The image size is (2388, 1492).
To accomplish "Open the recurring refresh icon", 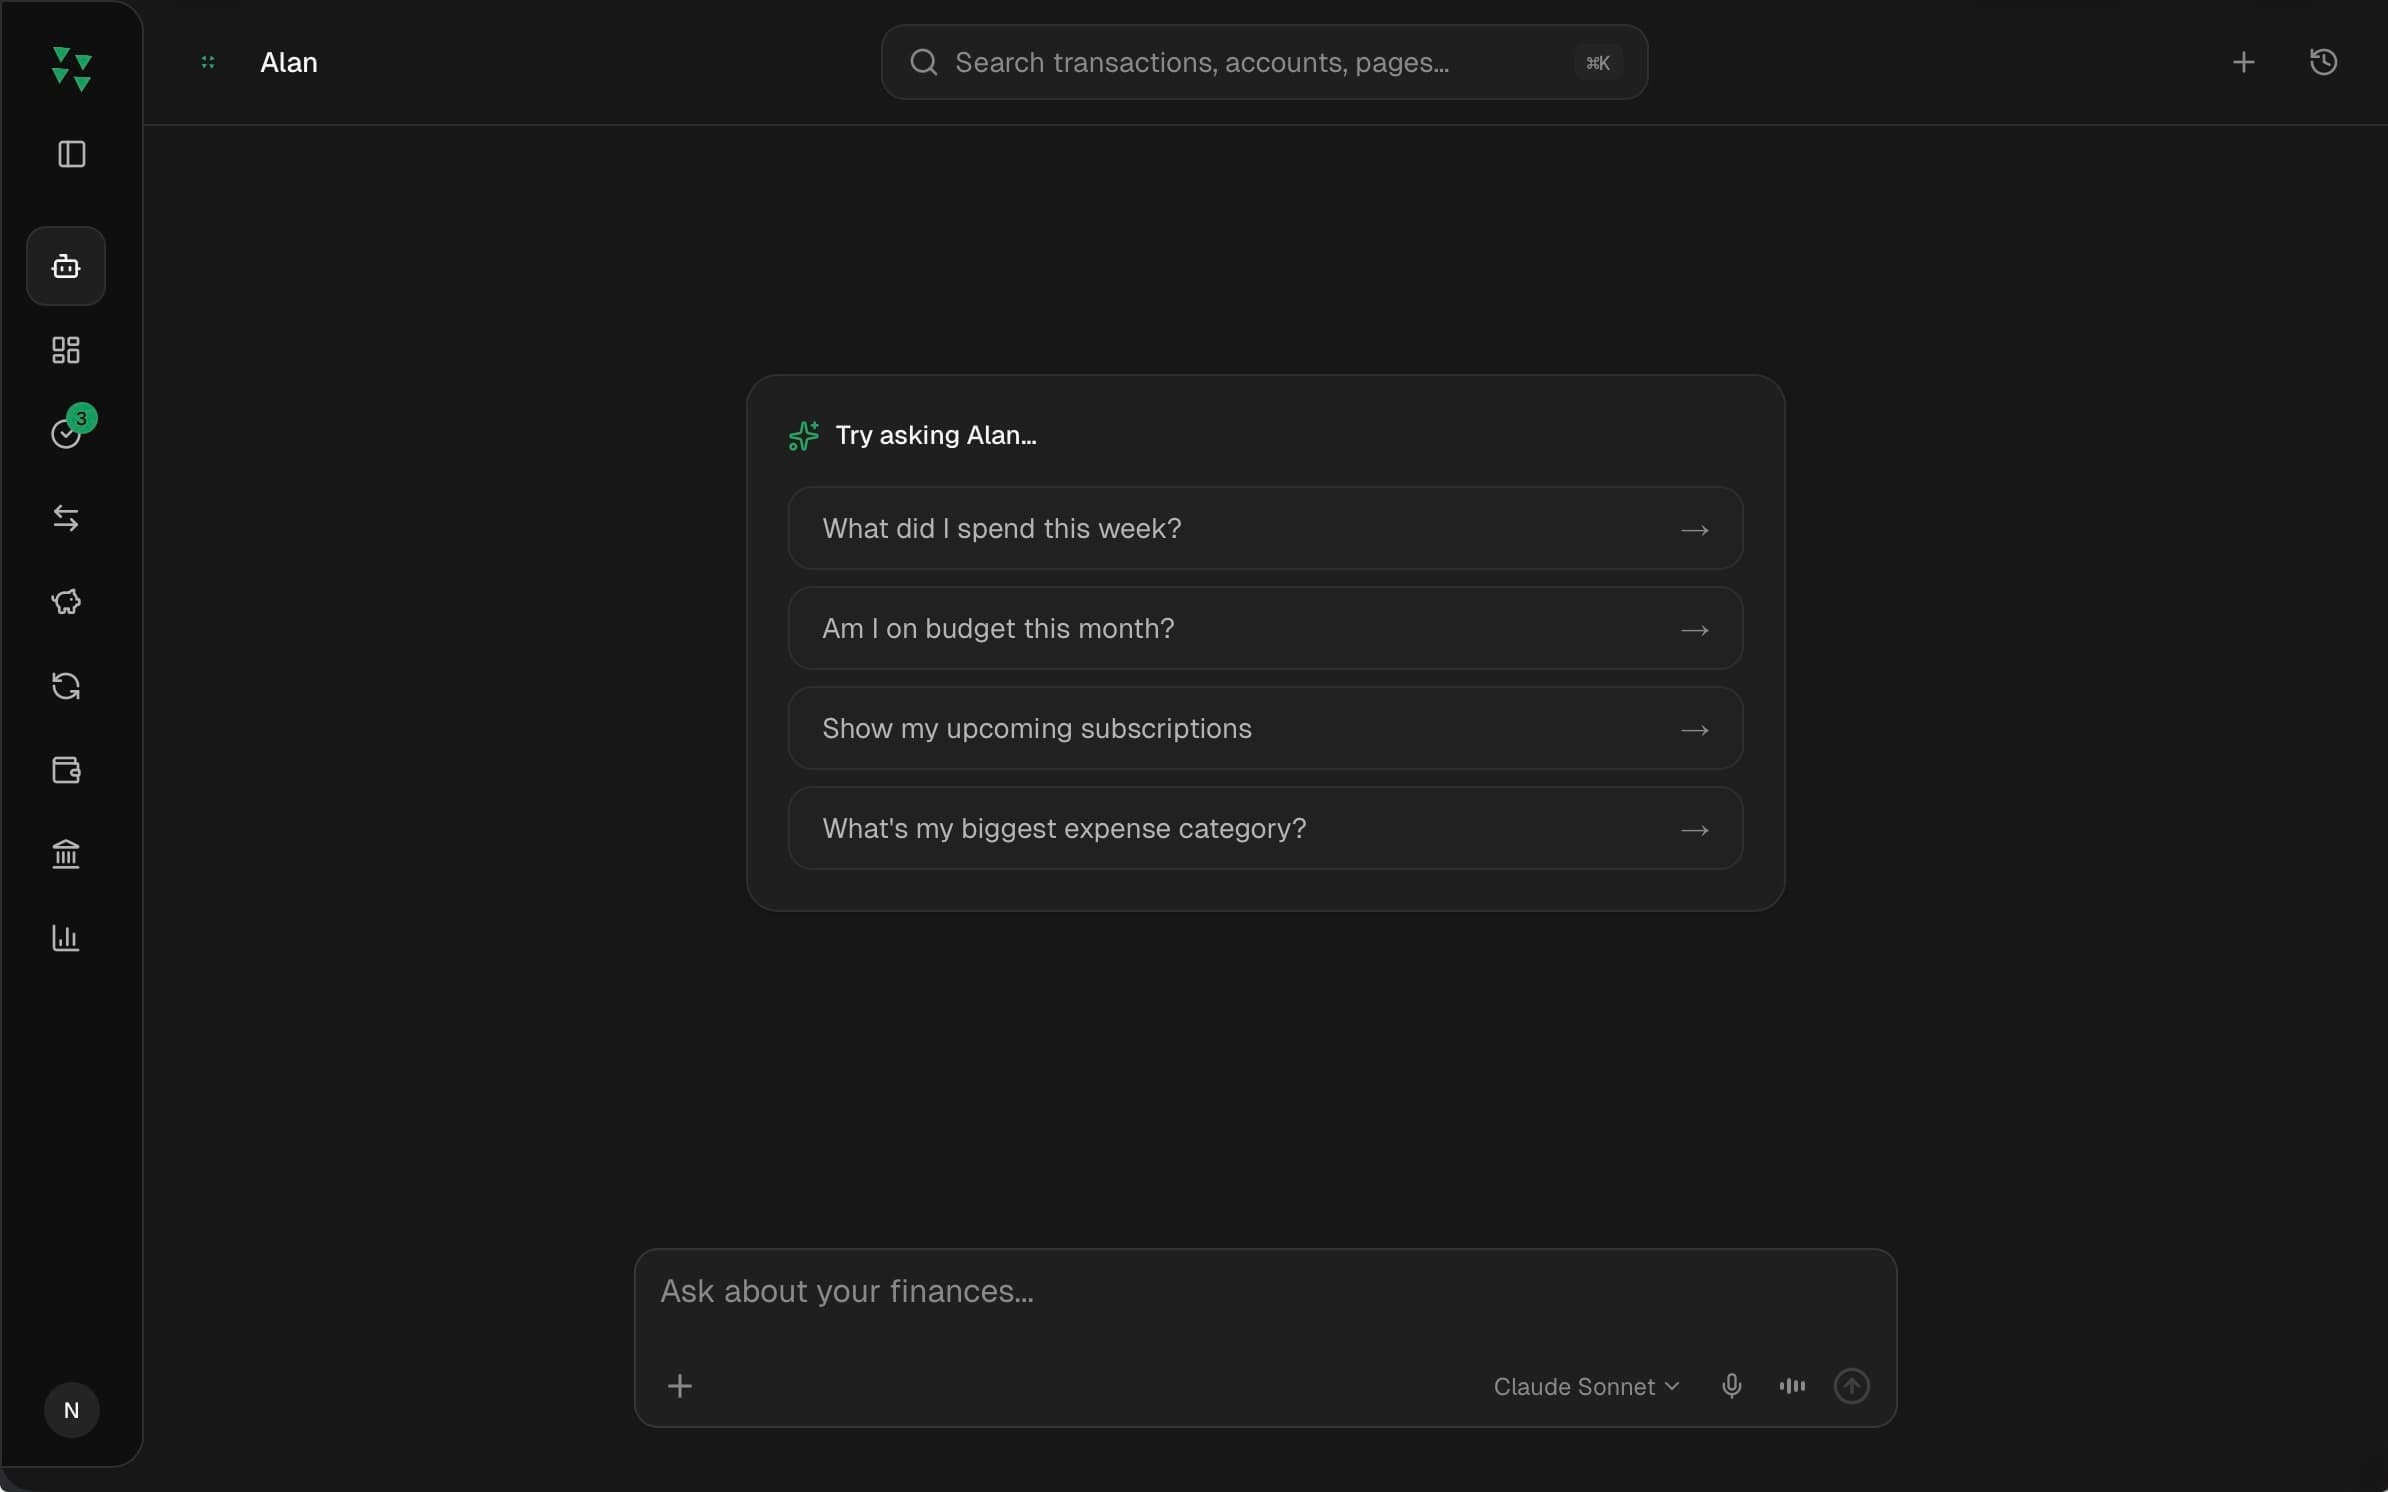I will (x=66, y=686).
